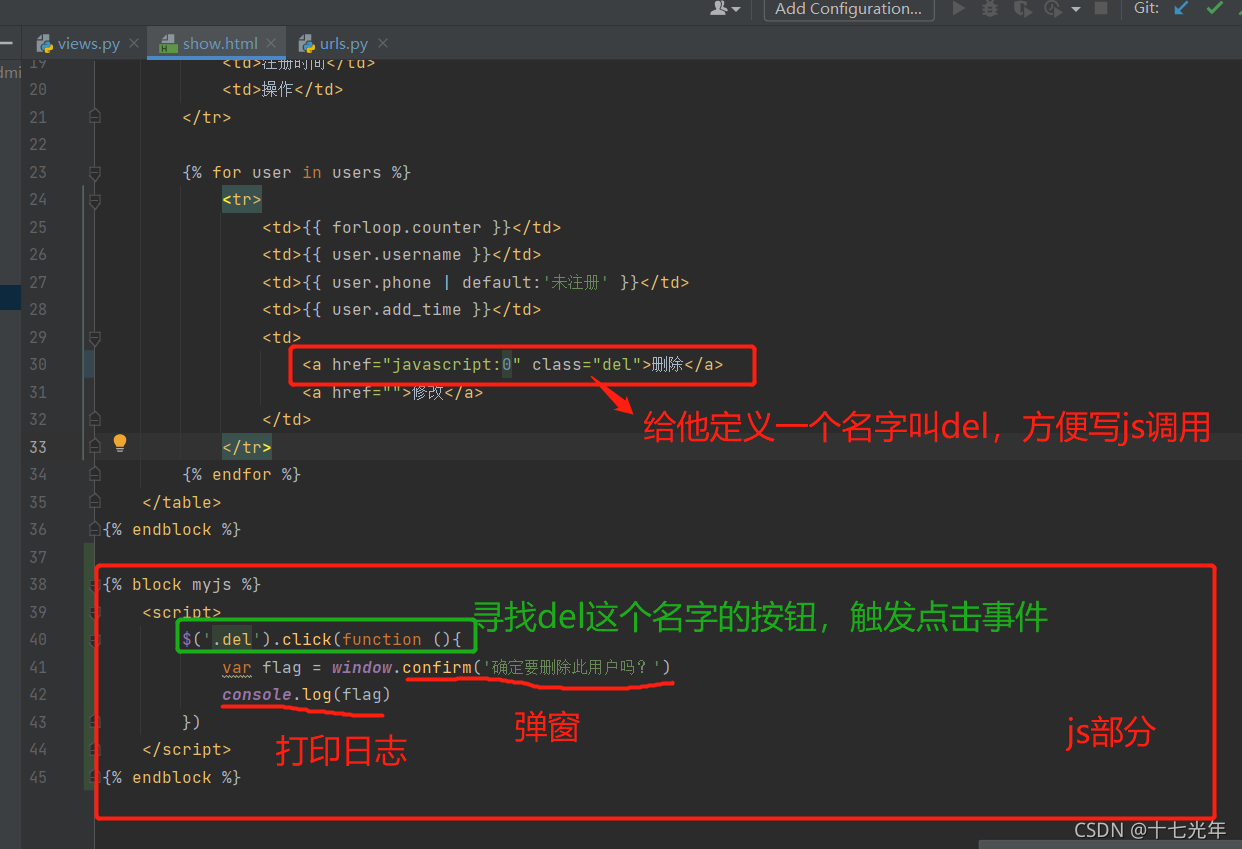Click the 'javascript:0' href value
The image size is (1242, 849).
pyautogui.click(x=451, y=365)
